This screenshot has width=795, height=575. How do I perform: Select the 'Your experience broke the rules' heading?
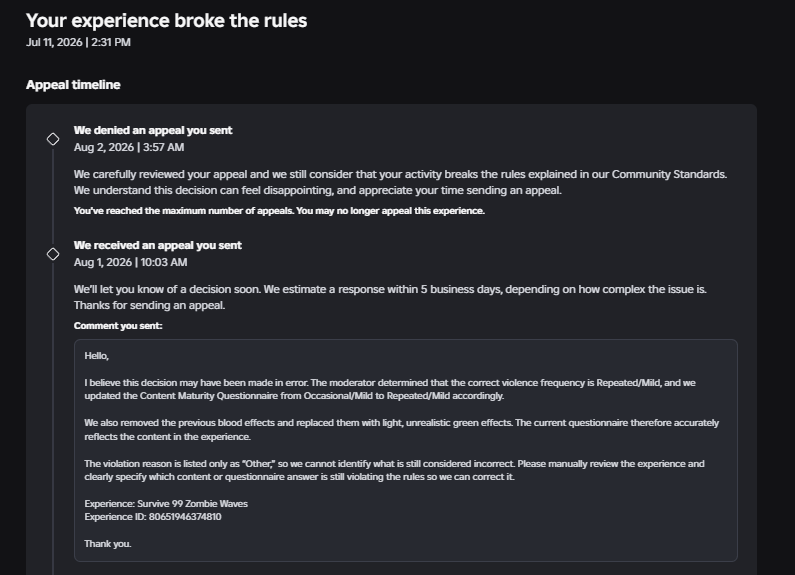tap(166, 21)
